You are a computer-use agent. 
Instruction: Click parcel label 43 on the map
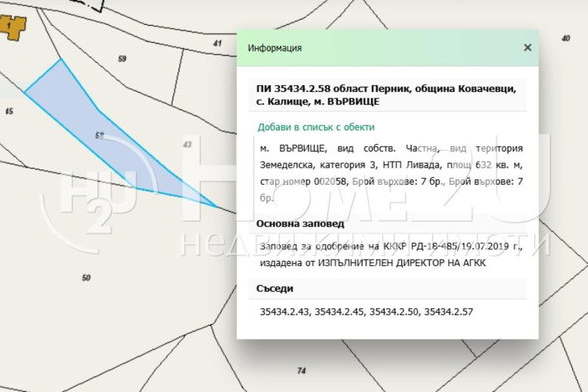click(187, 144)
